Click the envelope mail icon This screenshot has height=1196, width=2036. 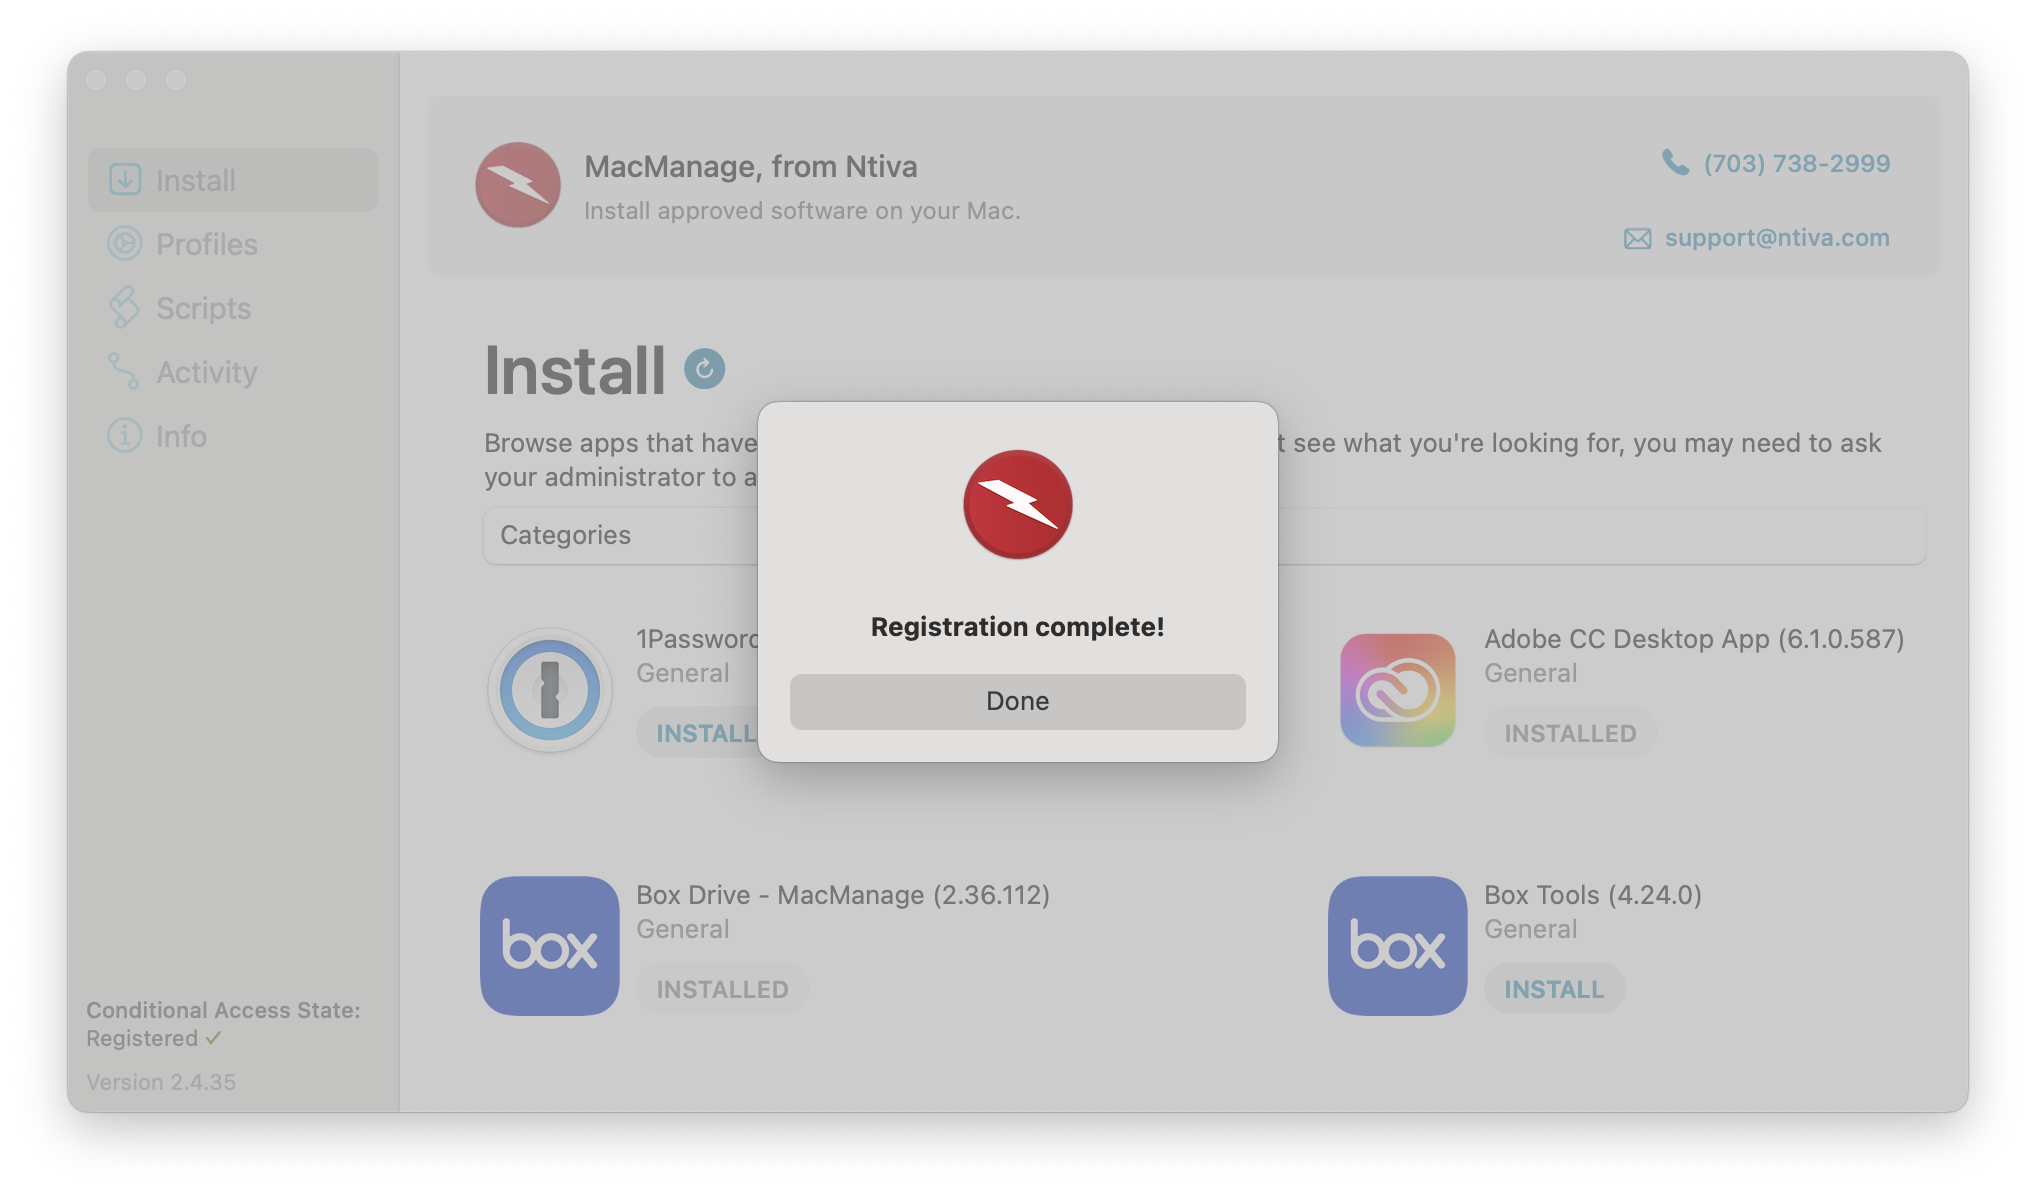pyautogui.click(x=1637, y=239)
